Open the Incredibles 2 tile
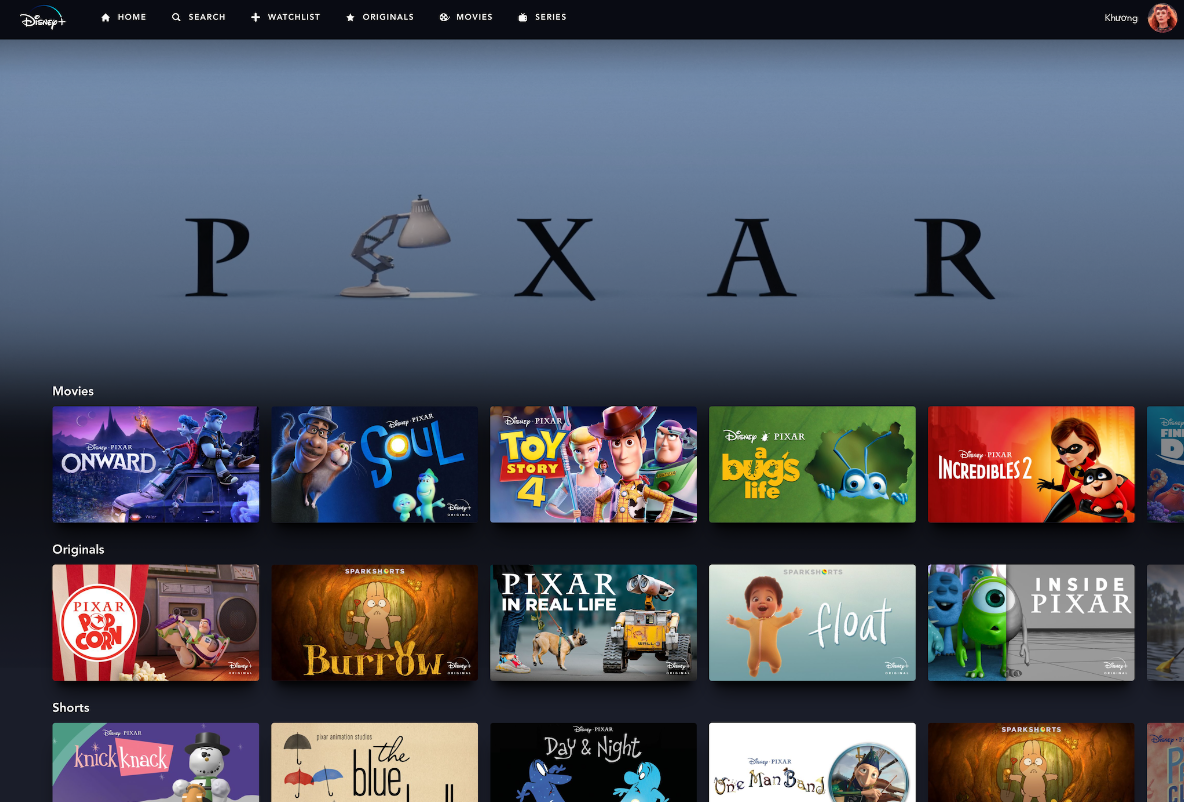Image resolution: width=1184 pixels, height=802 pixels. (x=1031, y=464)
